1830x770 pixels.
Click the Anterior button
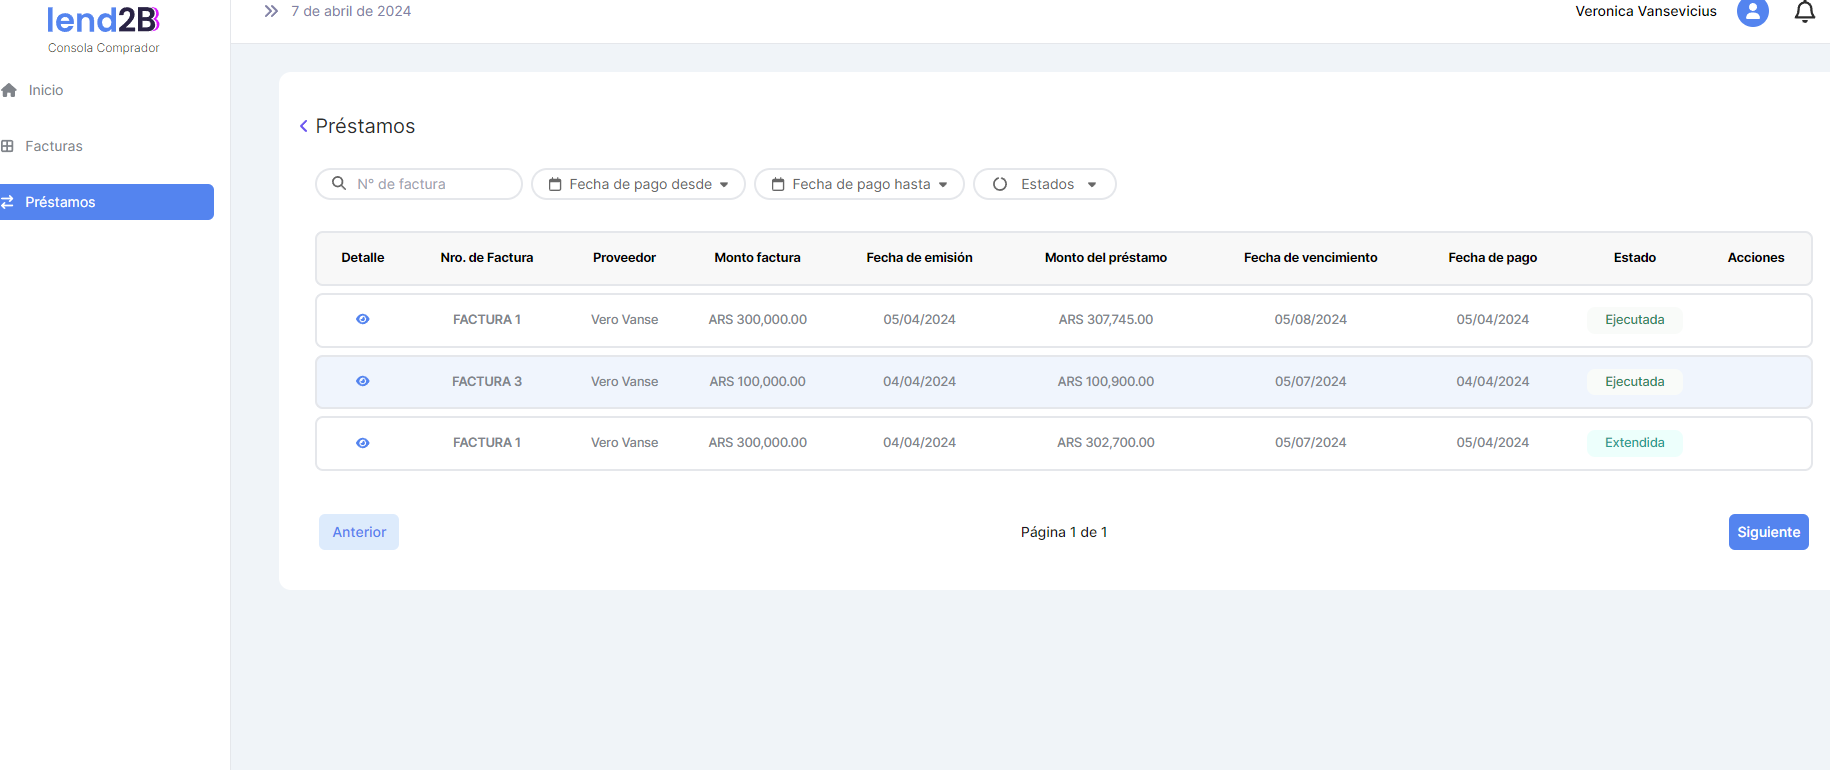359,532
